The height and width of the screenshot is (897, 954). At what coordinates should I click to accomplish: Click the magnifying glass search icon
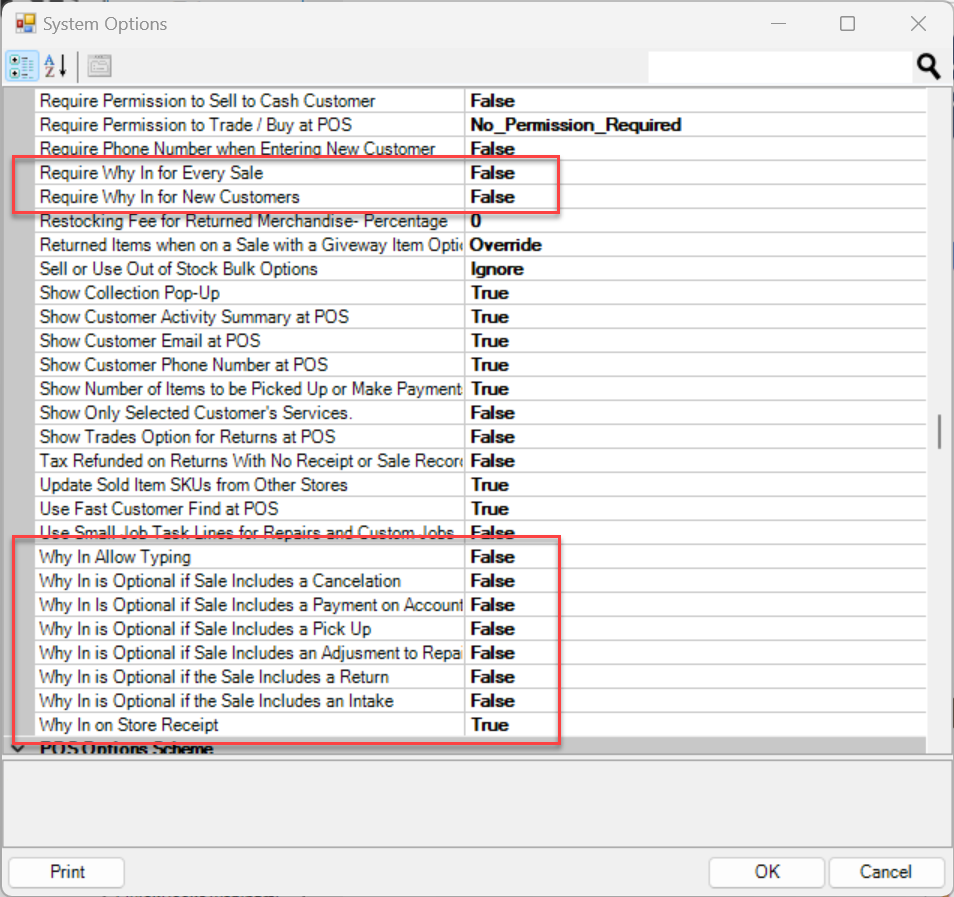click(x=928, y=67)
